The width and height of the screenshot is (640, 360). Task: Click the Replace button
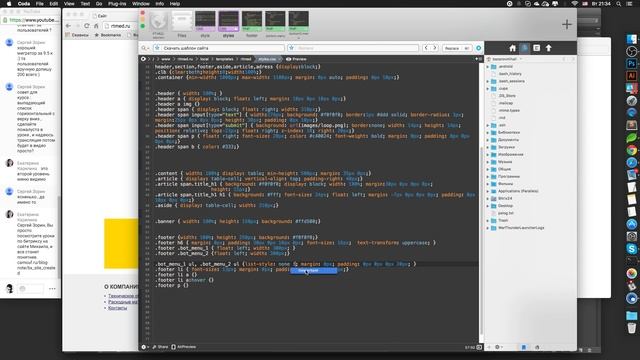pyautogui.click(x=451, y=48)
